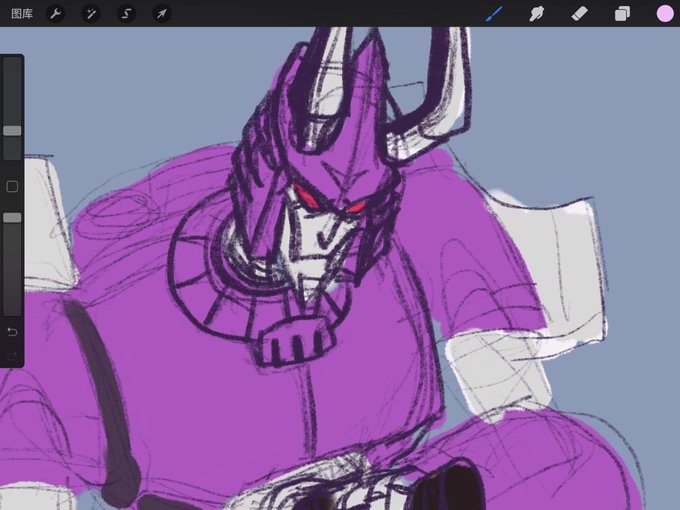Select the Selection S-shaped tool
This screenshot has height=510, width=680.
[x=126, y=14]
